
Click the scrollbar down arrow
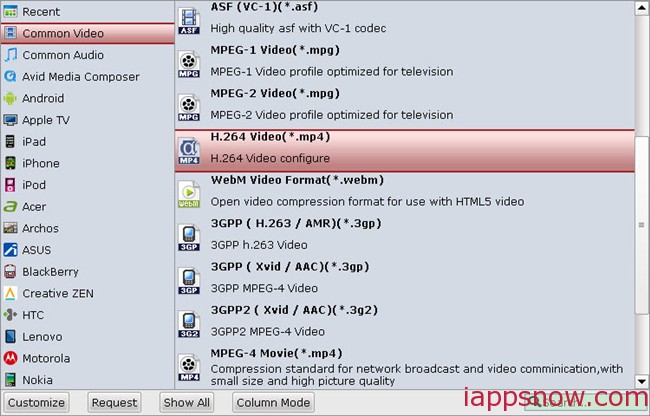(642, 382)
